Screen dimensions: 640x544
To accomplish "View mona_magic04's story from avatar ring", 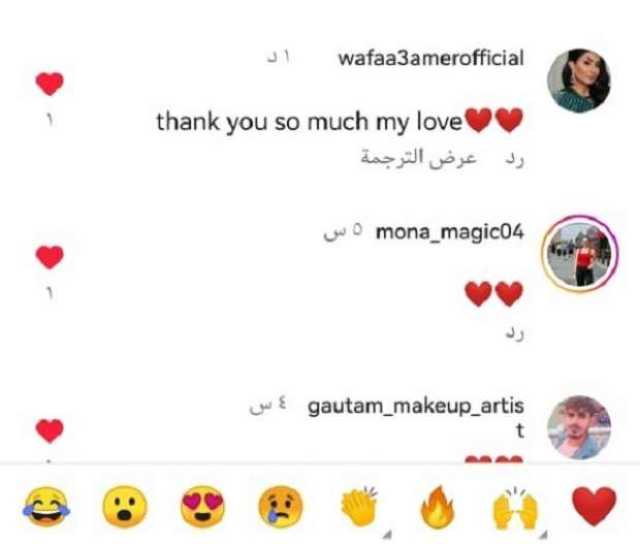I will click(580, 253).
